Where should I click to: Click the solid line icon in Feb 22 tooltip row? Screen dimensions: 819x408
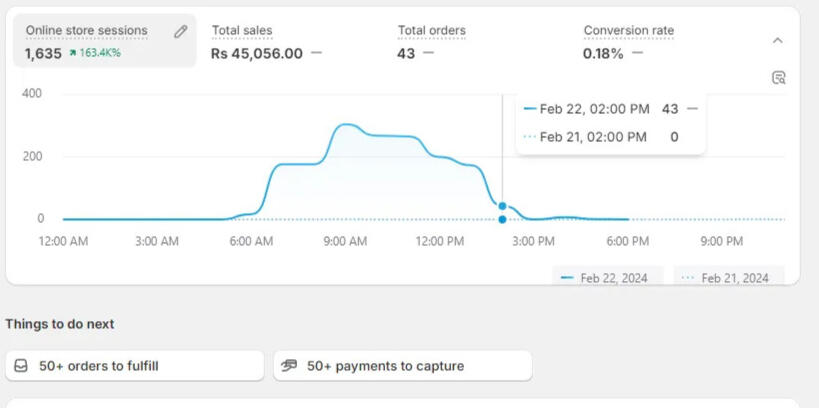(x=529, y=109)
